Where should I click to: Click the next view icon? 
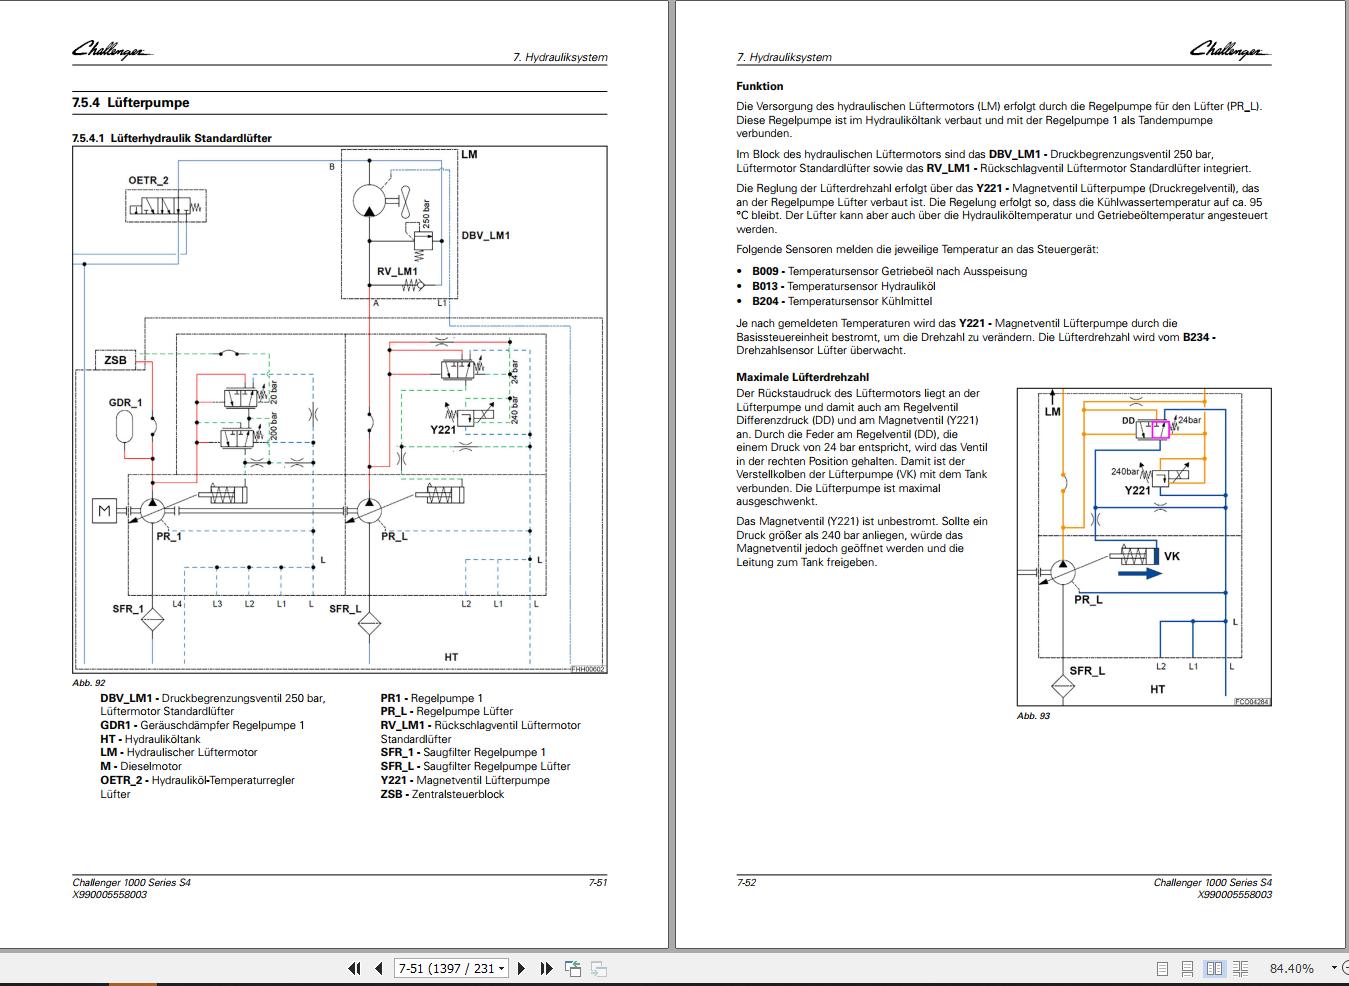coord(599,968)
